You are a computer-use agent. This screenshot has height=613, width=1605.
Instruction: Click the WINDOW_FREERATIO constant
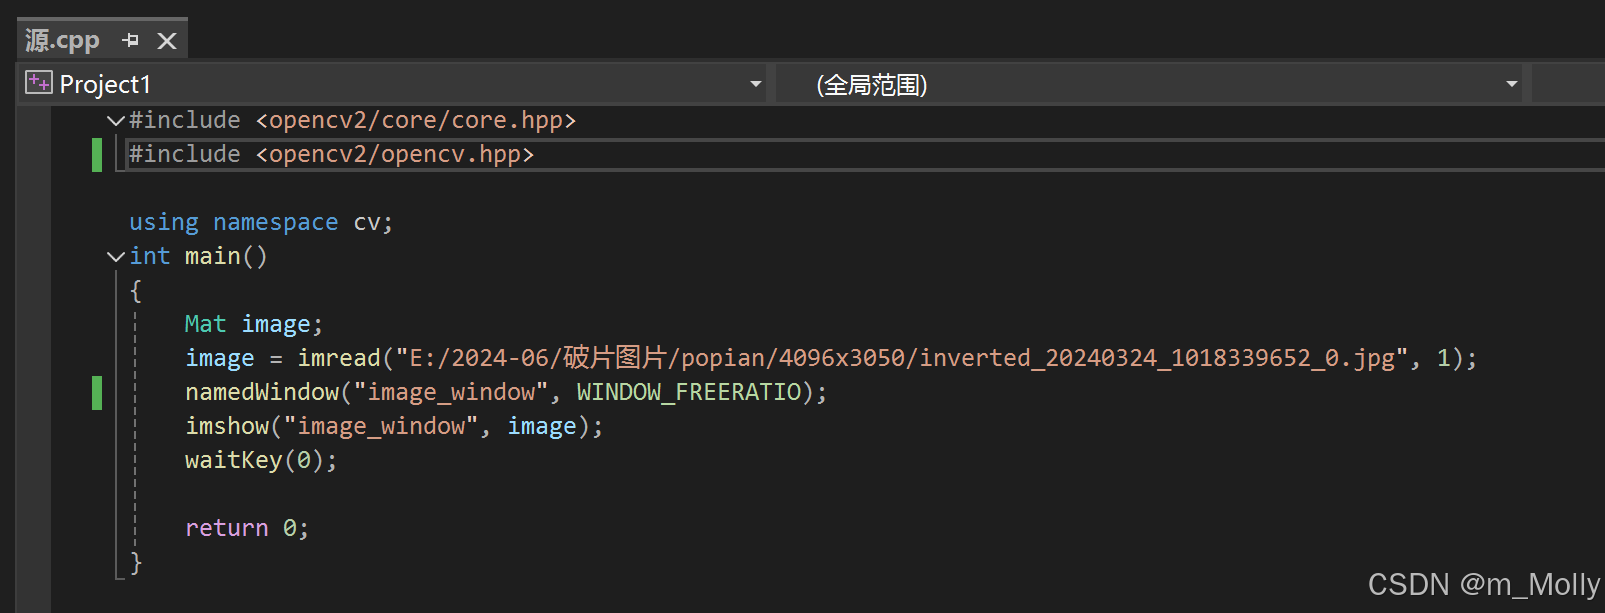click(689, 393)
